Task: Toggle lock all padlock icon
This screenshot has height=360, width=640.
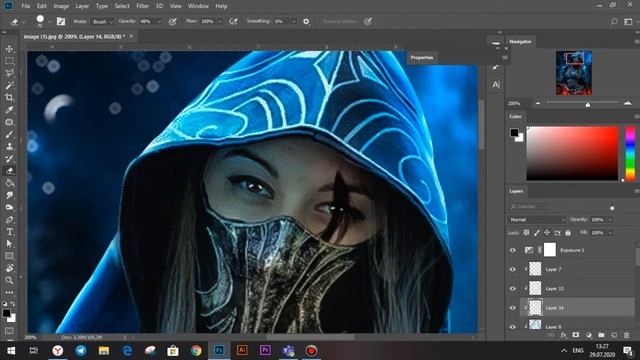Action: click(568, 233)
